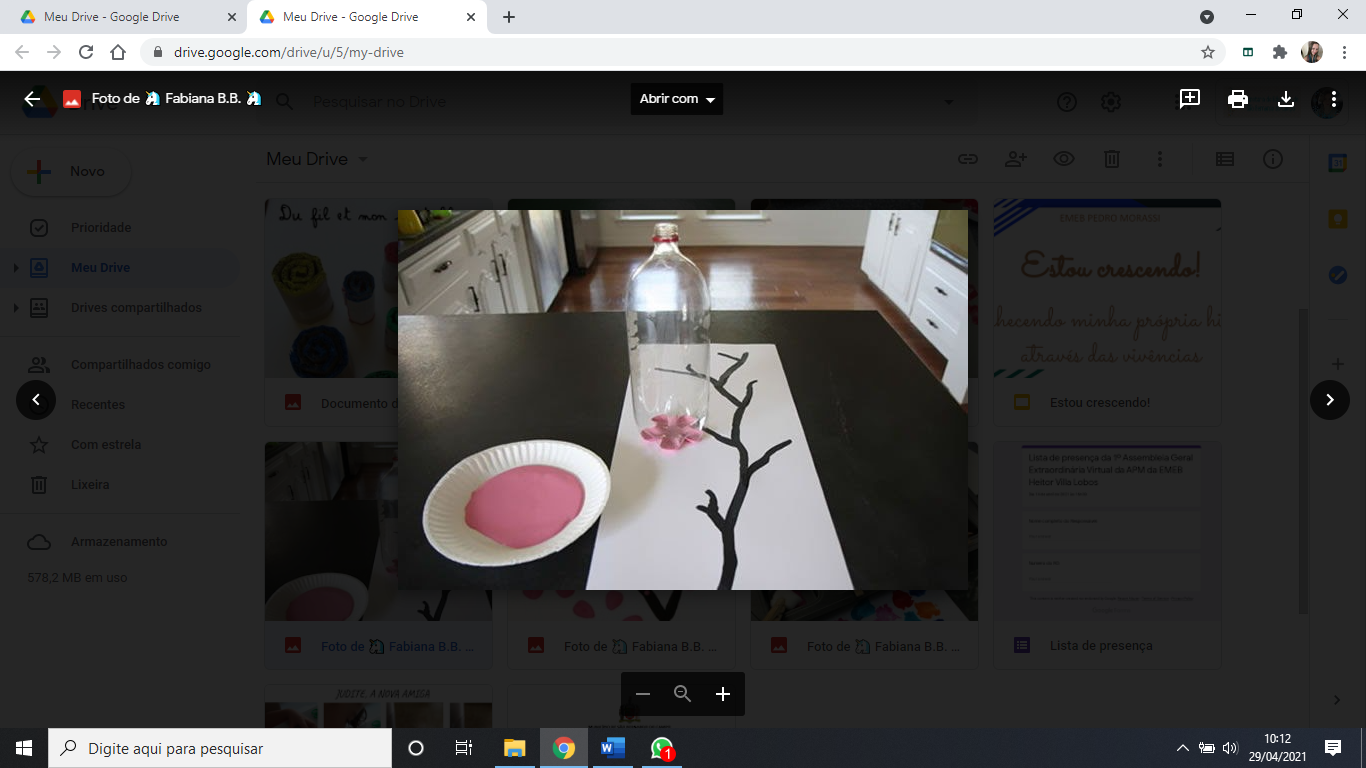Open the Windows Start menu
This screenshot has height=768, width=1366.
tap(24, 748)
